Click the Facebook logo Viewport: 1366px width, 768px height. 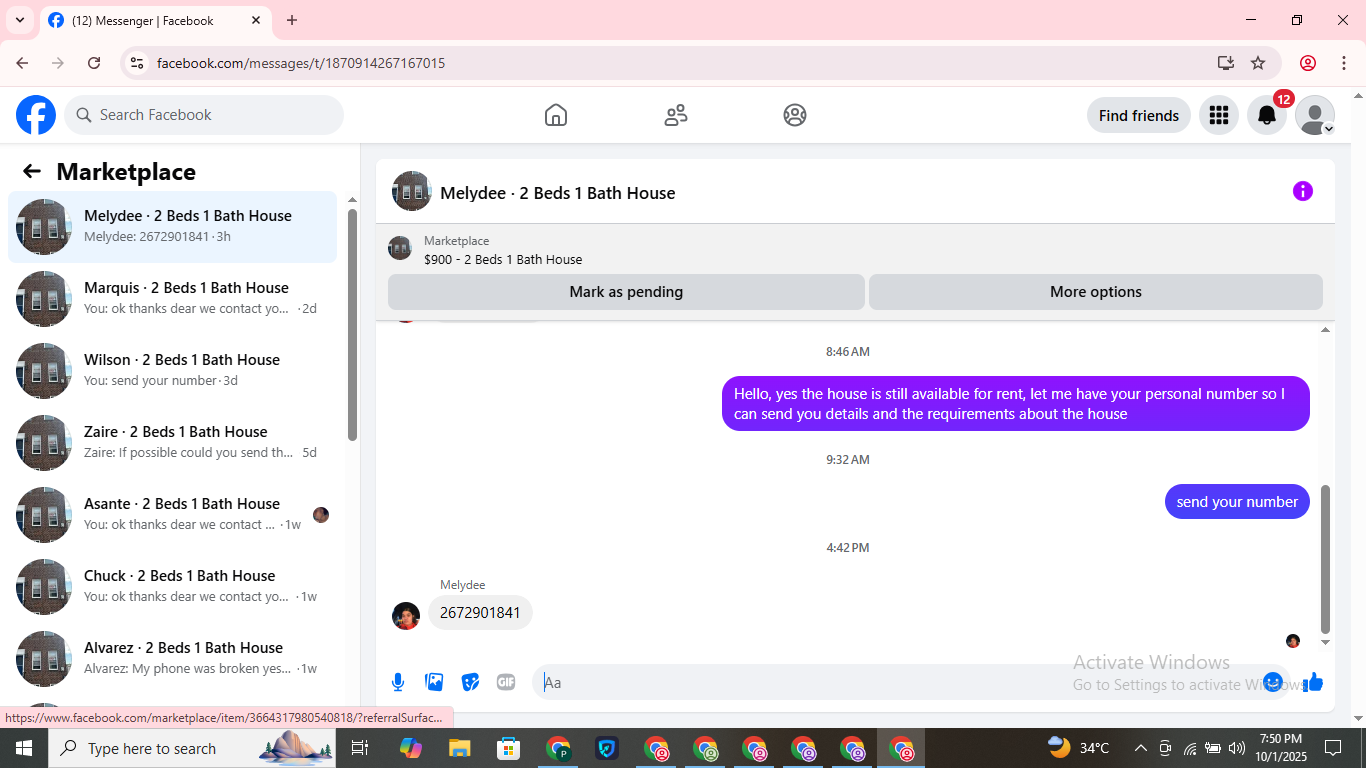click(36, 115)
